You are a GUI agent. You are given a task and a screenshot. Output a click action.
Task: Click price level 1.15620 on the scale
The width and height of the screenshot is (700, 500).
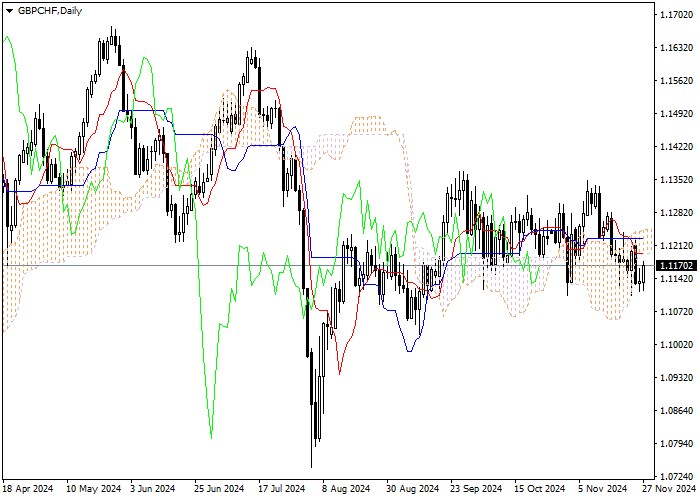pyautogui.click(x=676, y=81)
